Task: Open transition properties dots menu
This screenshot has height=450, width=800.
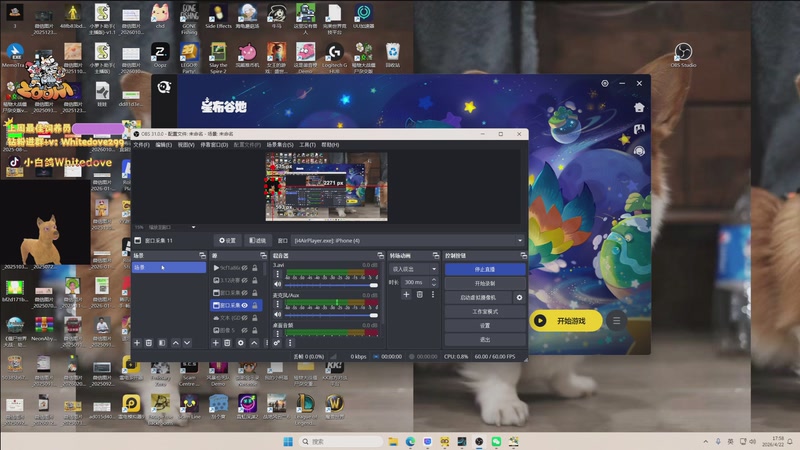Action: (433, 294)
